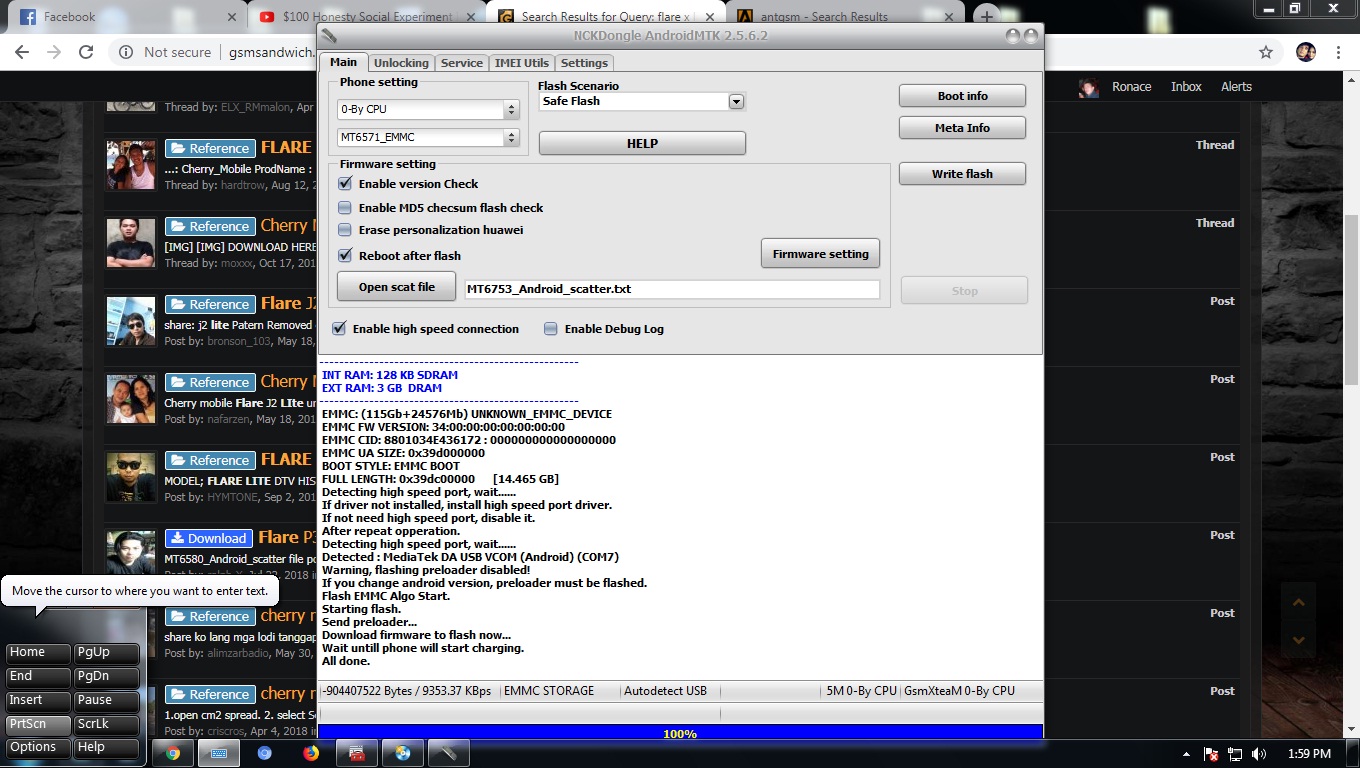Screen dimensions: 1360x768
Task: Click the Download tag on Flare P3 result
Action: [x=208, y=538]
